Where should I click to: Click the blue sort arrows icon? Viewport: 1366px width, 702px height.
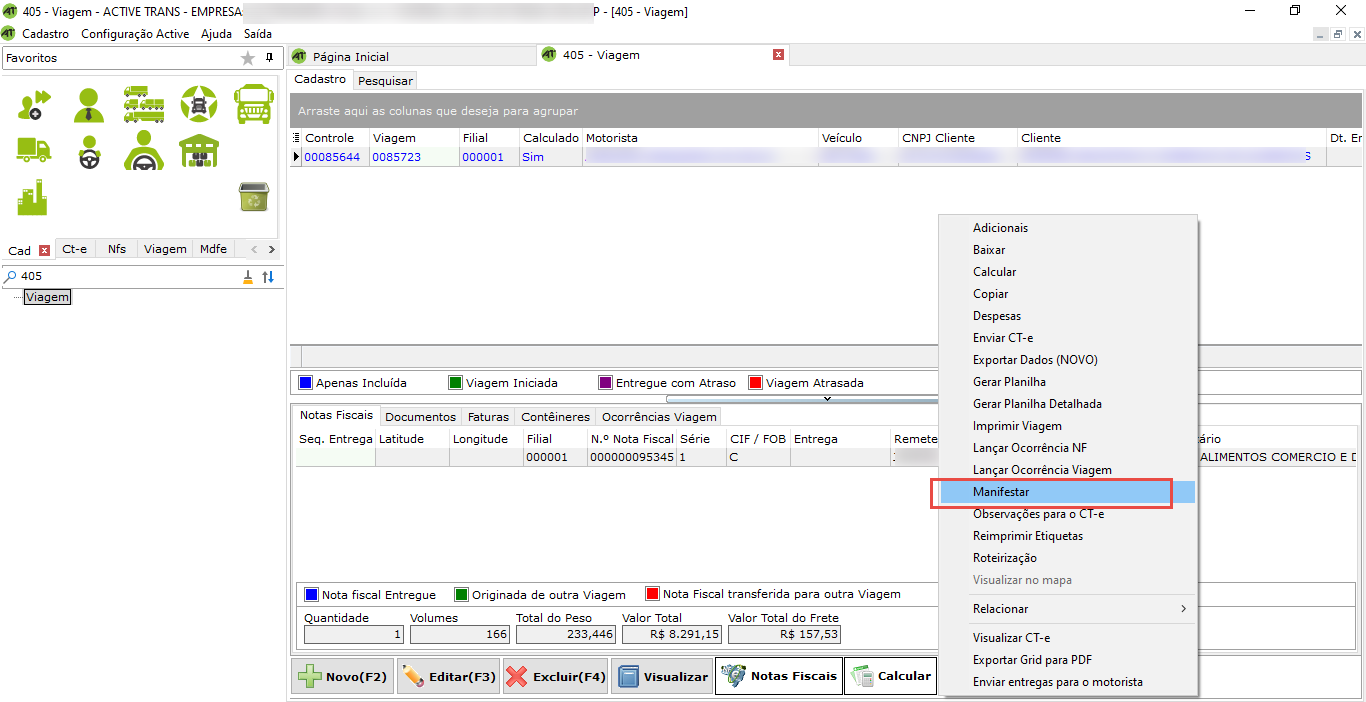[x=268, y=277]
